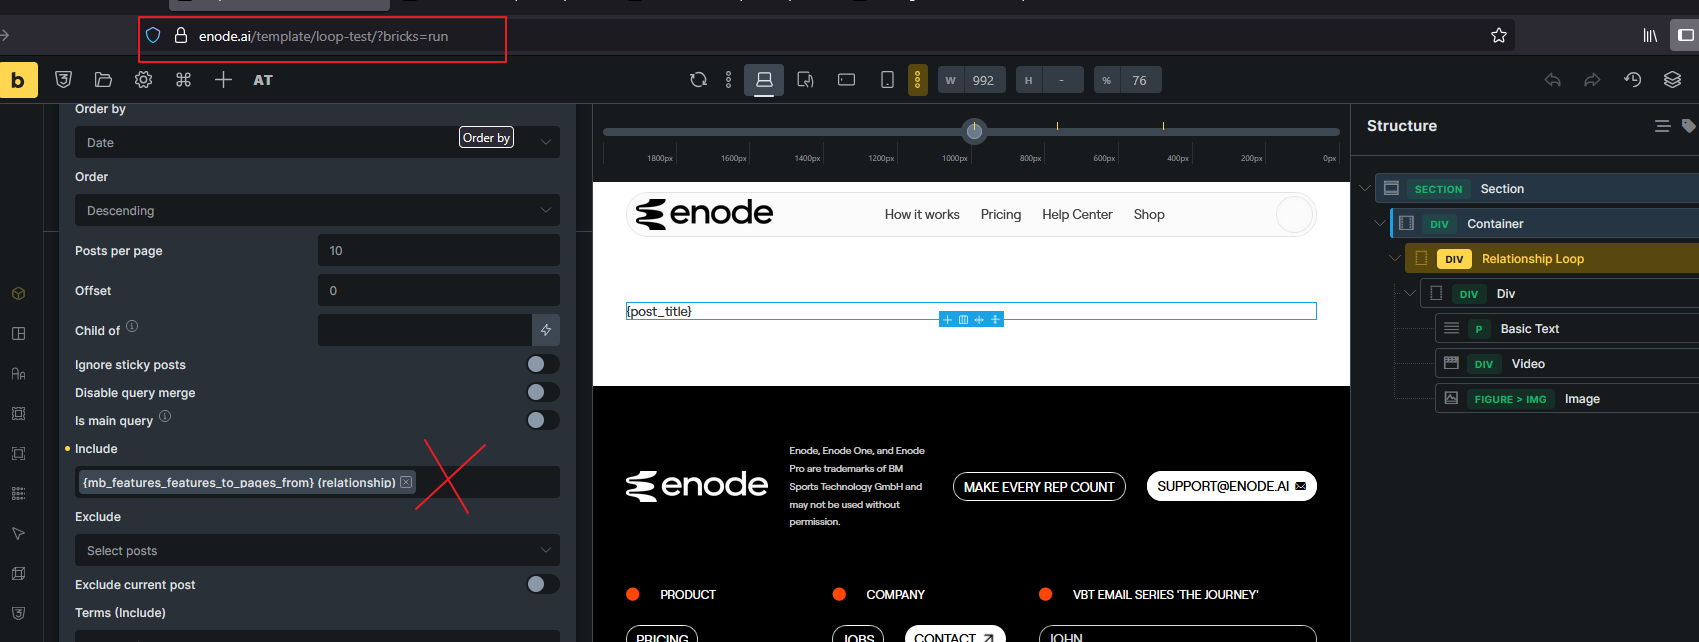Click the typography "Aa" sidebar icon
This screenshot has width=1699, height=642.
18,374
